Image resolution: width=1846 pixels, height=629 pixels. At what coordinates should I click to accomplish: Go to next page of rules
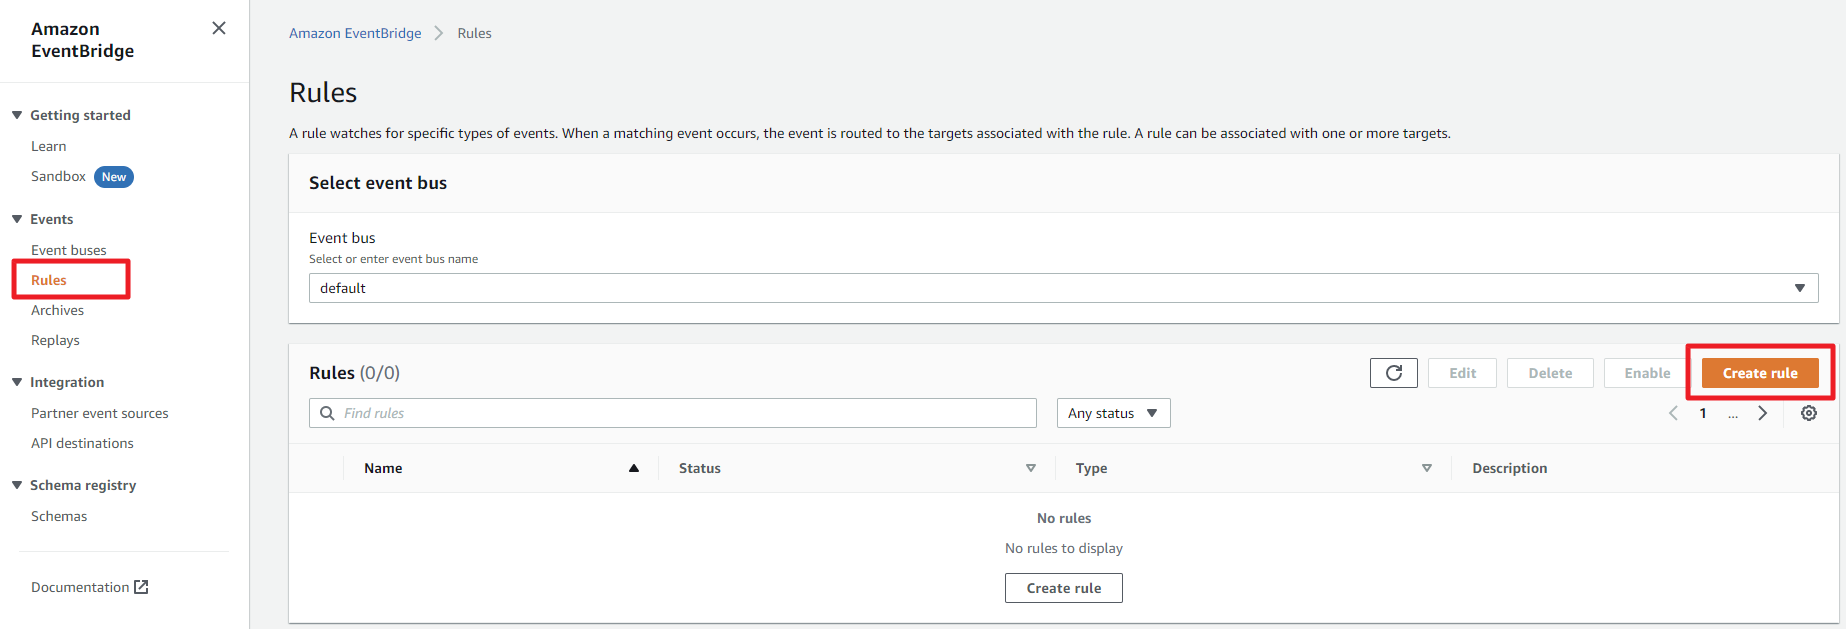pyautogui.click(x=1762, y=413)
